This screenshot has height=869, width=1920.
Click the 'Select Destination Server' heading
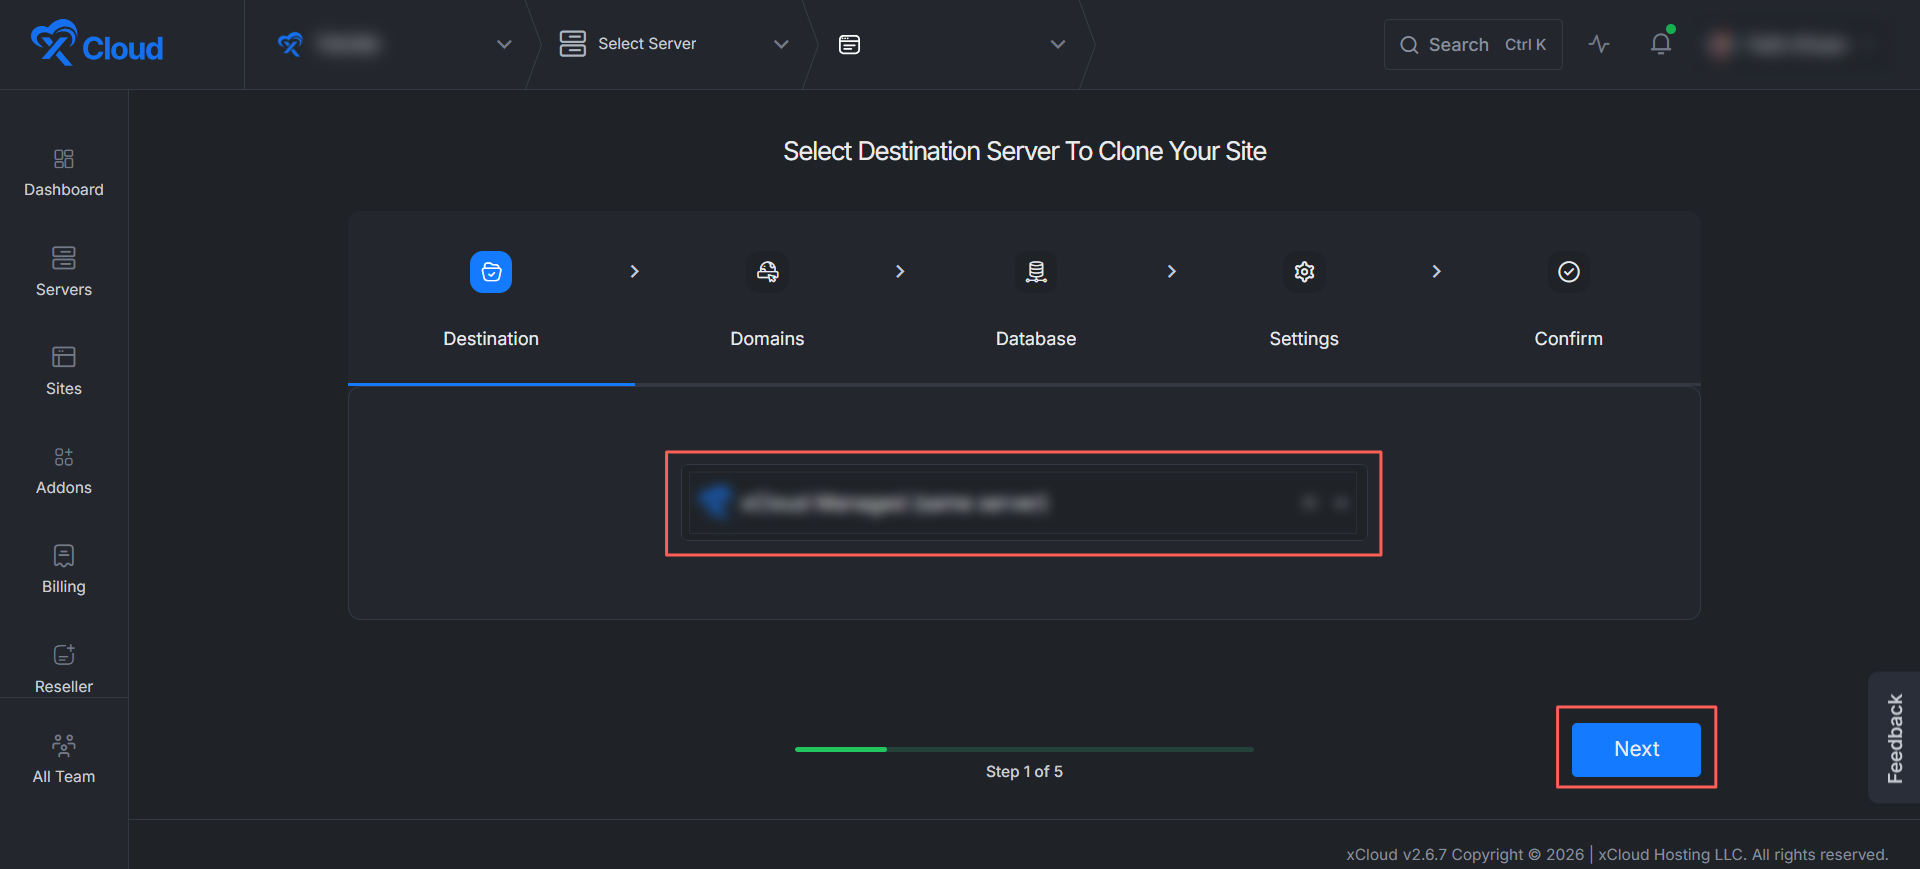tap(1024, 151)
